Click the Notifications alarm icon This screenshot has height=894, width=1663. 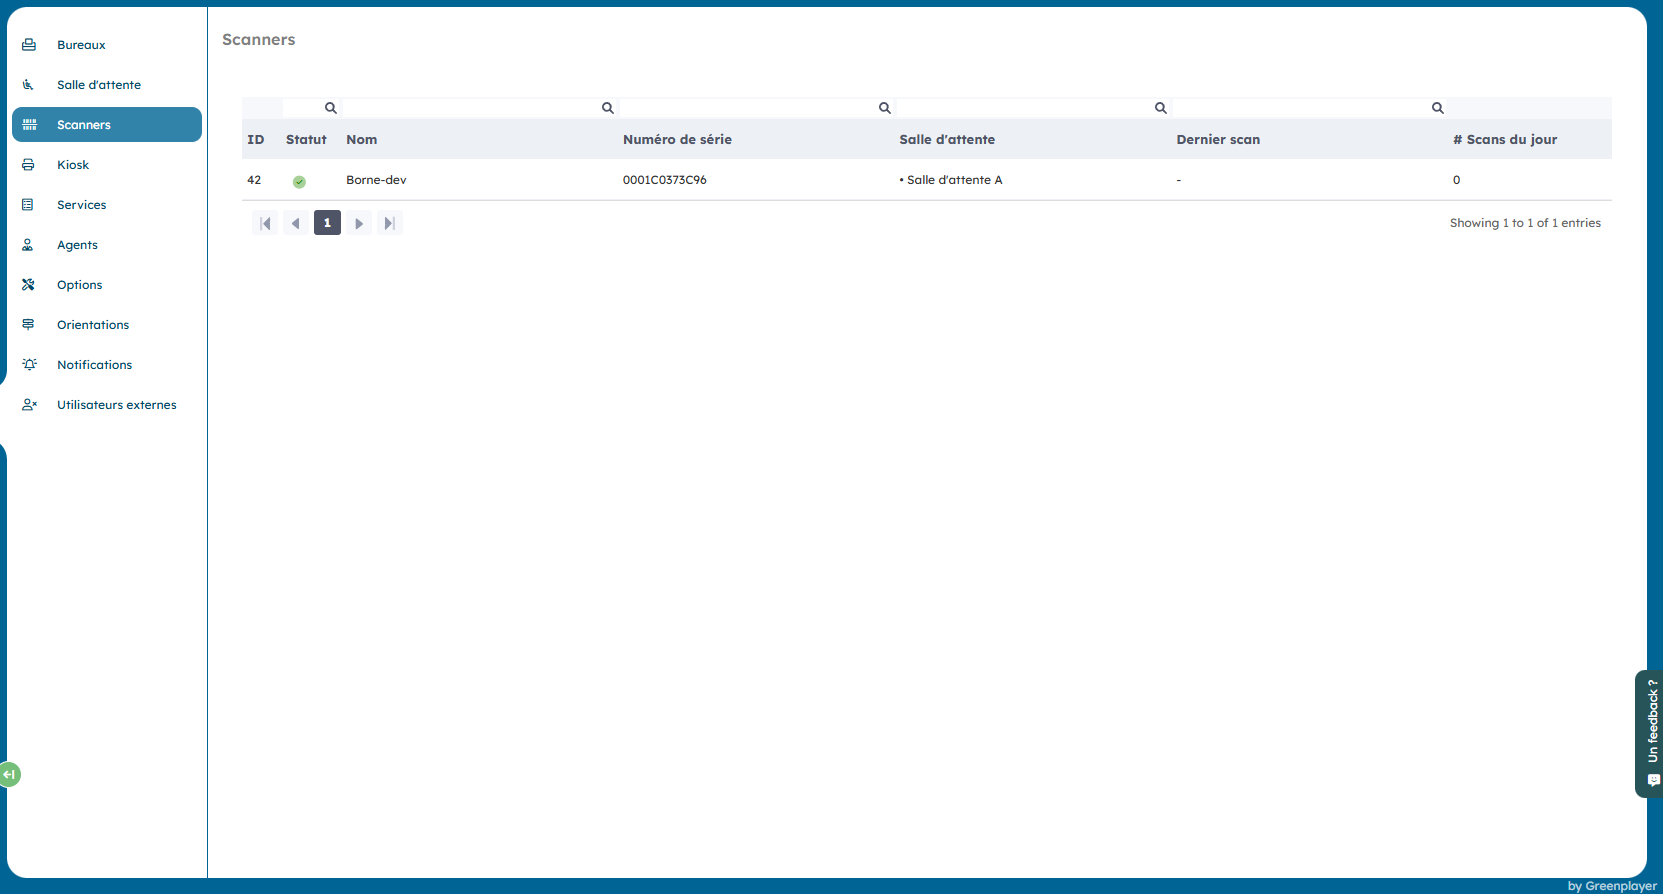[29, 365]
